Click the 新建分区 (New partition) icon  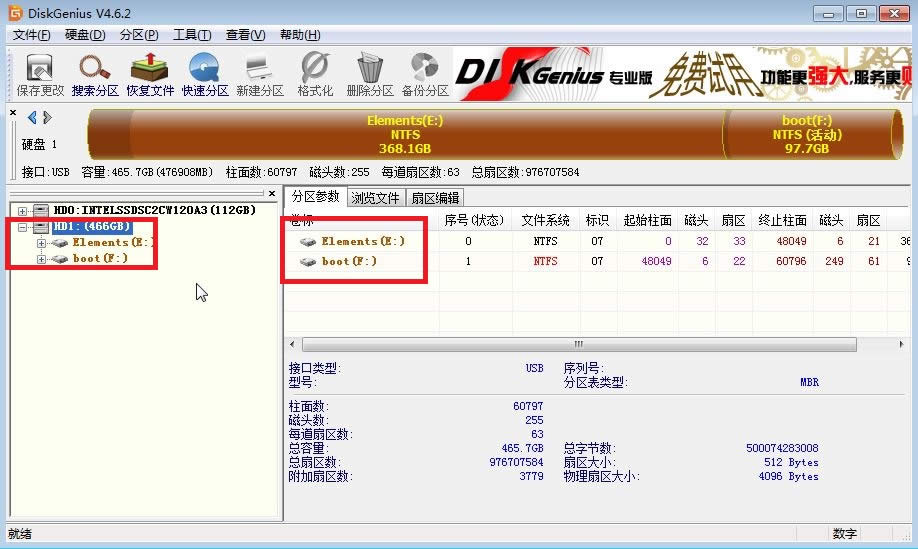pyautogui.click(x=260, y=73)
